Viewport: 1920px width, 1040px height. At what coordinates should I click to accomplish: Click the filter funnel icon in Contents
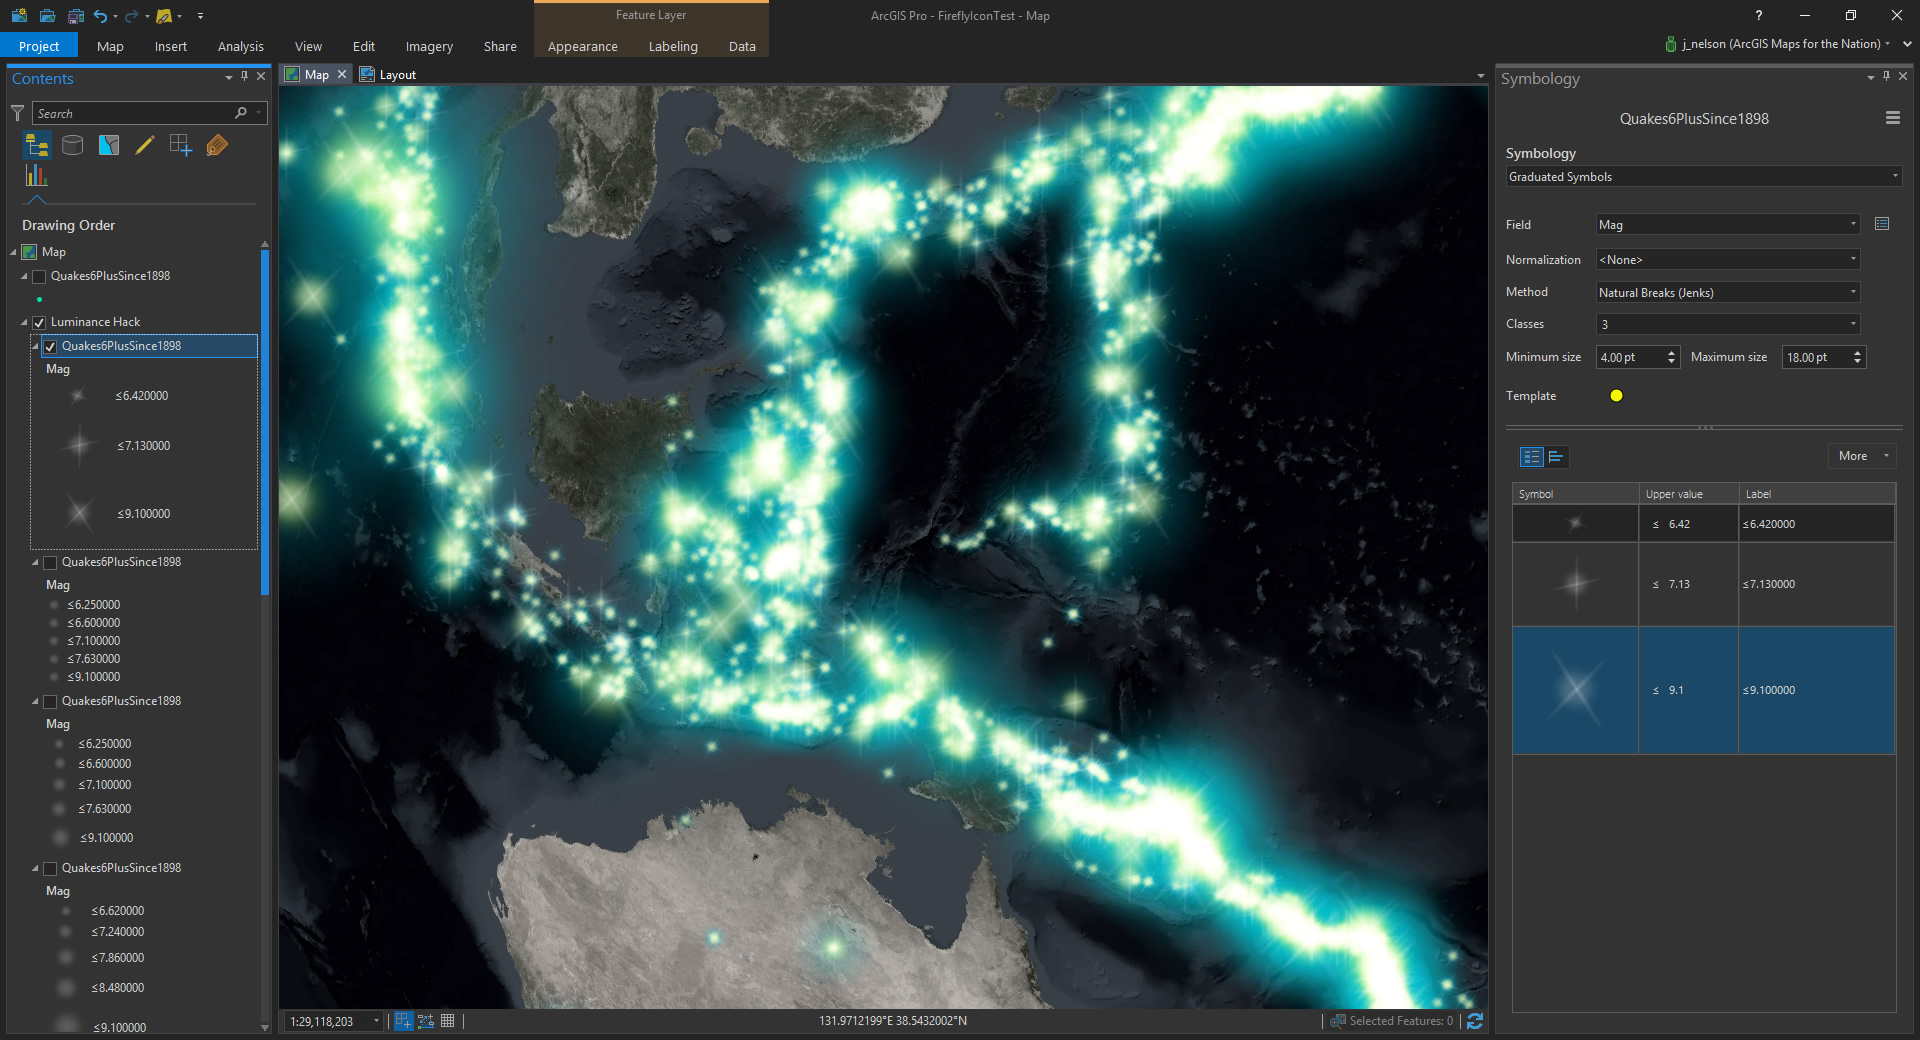point(17,113)
